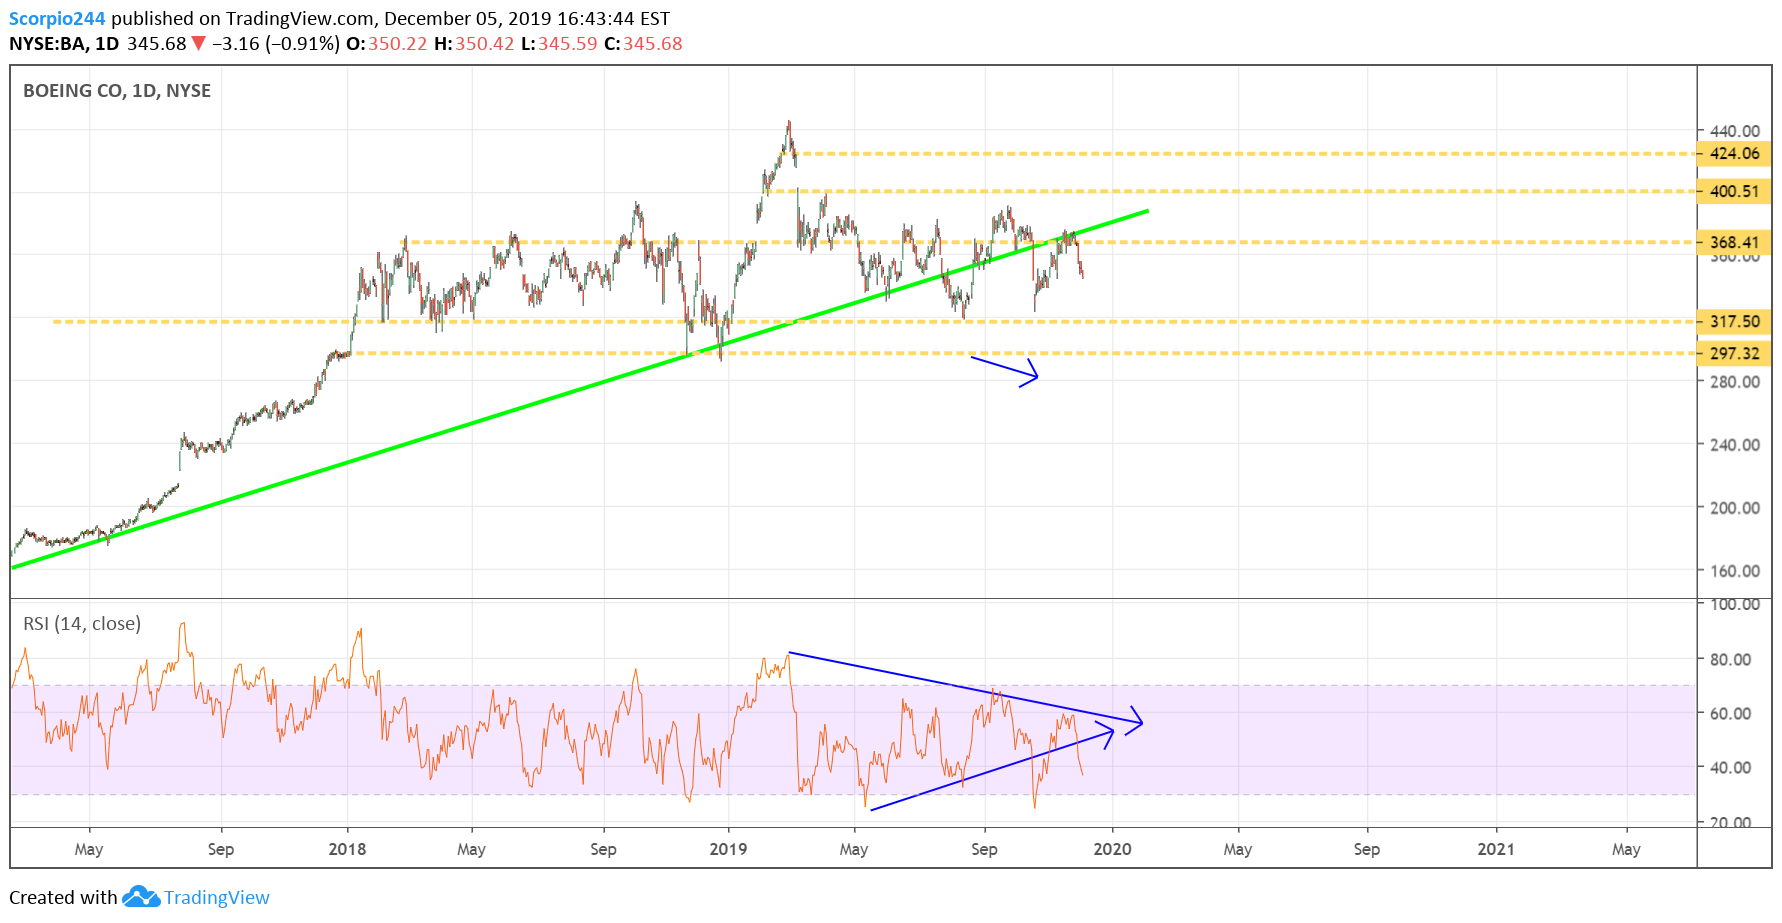The height and width of the screenshot is (923, 1782).
Task: Open the TradingView link at bottom
Action: coord(217,897)
